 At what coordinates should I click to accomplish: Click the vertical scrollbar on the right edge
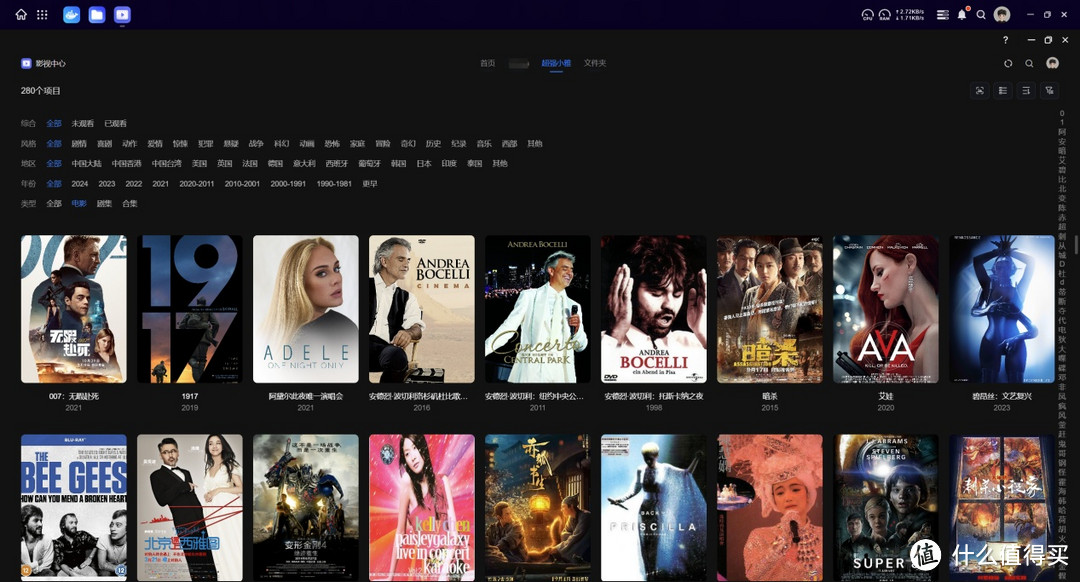[1076, 245]
